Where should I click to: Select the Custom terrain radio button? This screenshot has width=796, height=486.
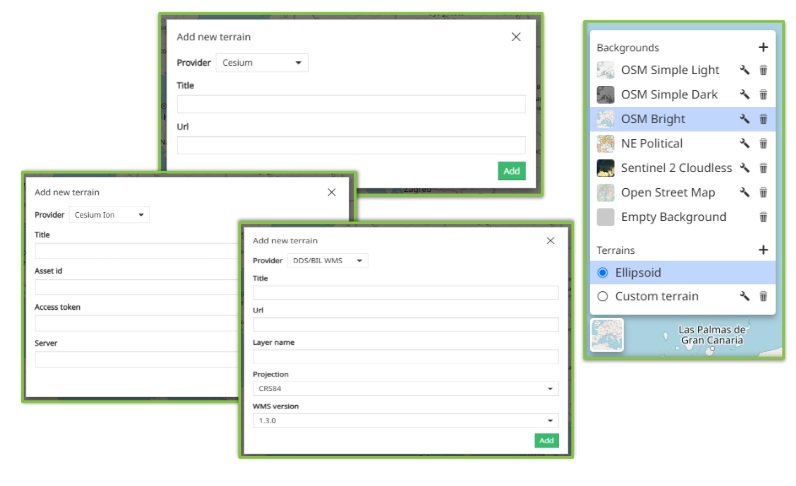(x=603, y=296)
